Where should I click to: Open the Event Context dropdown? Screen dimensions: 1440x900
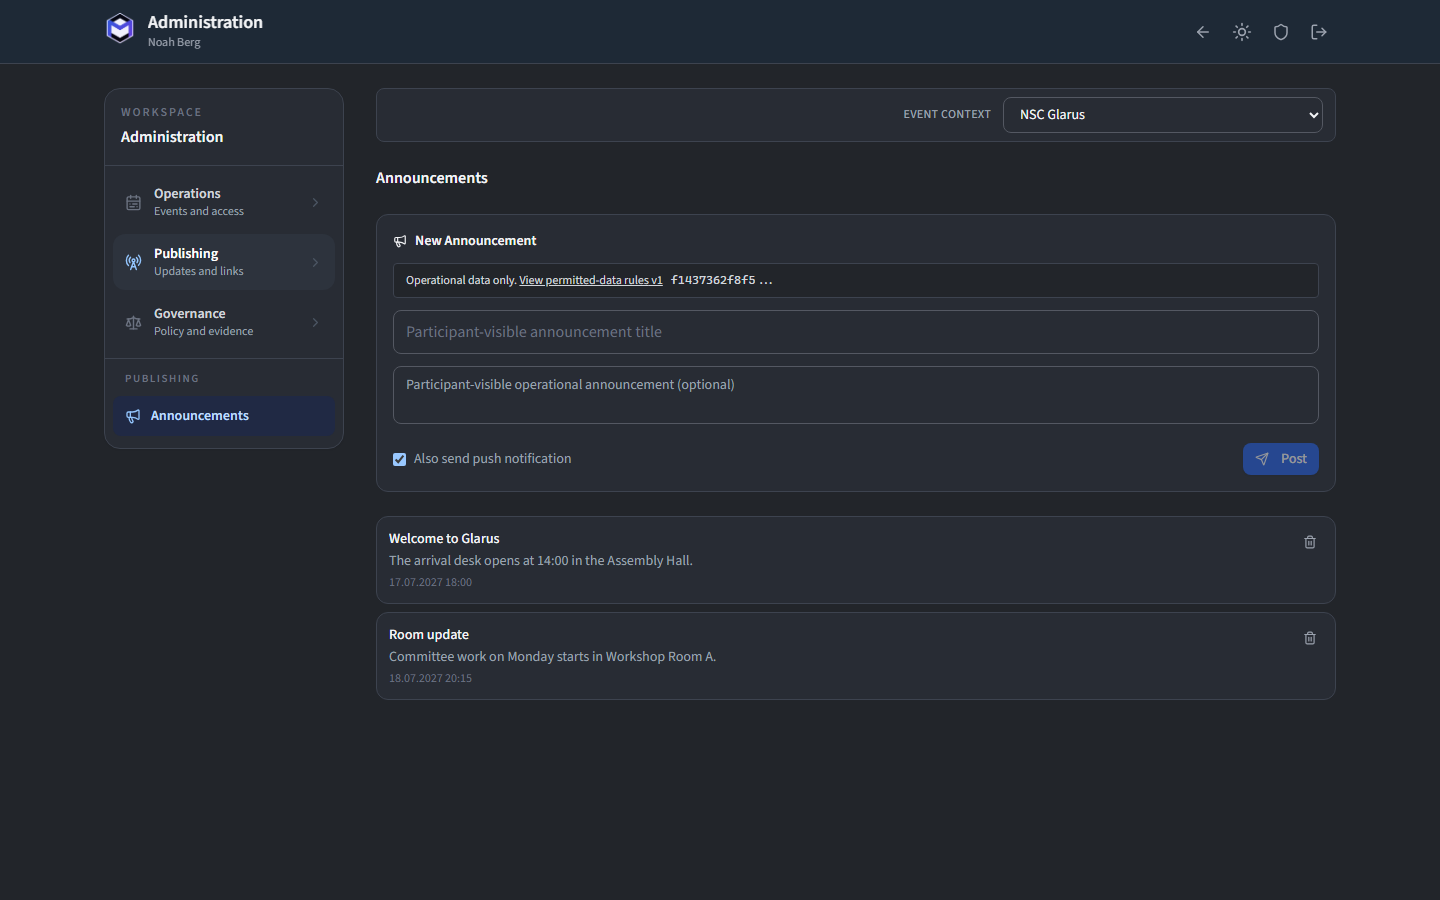tap(1163, 115)
